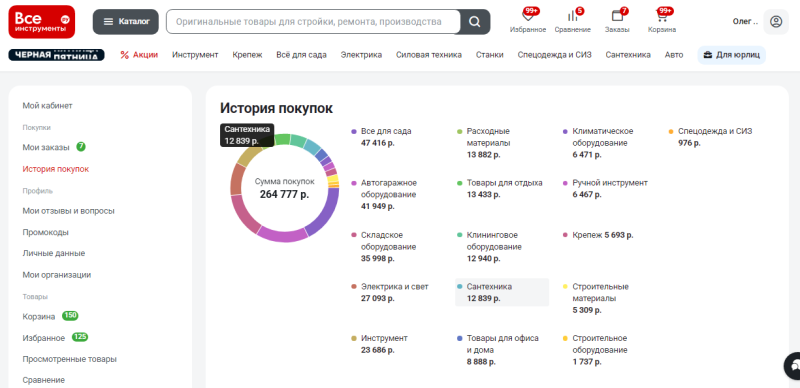Click the user profile avatar icon
The height and width of the screenshot is (388, 800).
click(776, 22)
